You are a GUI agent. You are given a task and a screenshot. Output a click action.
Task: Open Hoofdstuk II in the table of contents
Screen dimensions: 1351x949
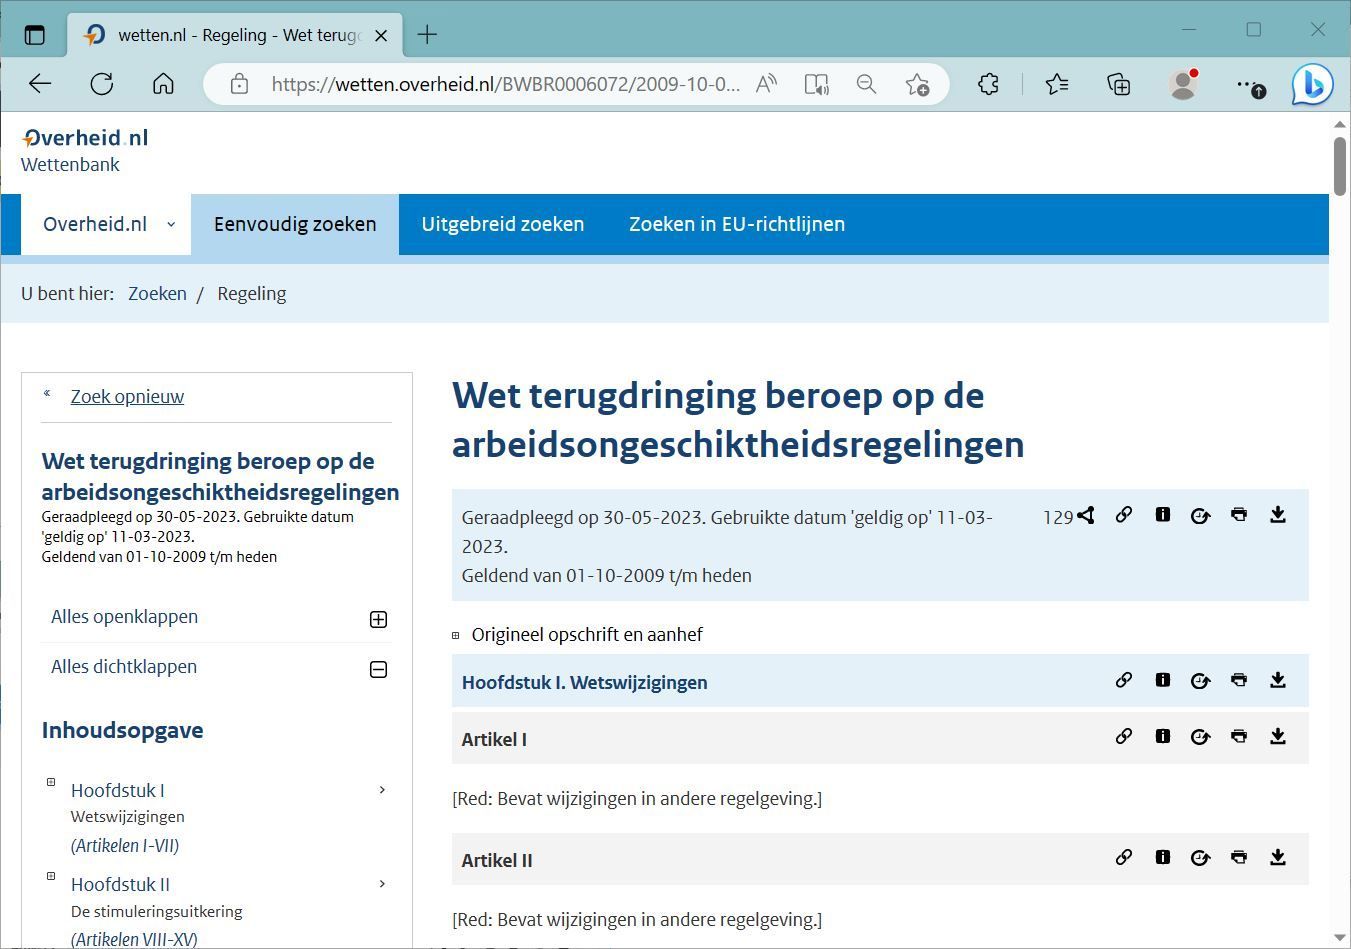click(120, 884)
